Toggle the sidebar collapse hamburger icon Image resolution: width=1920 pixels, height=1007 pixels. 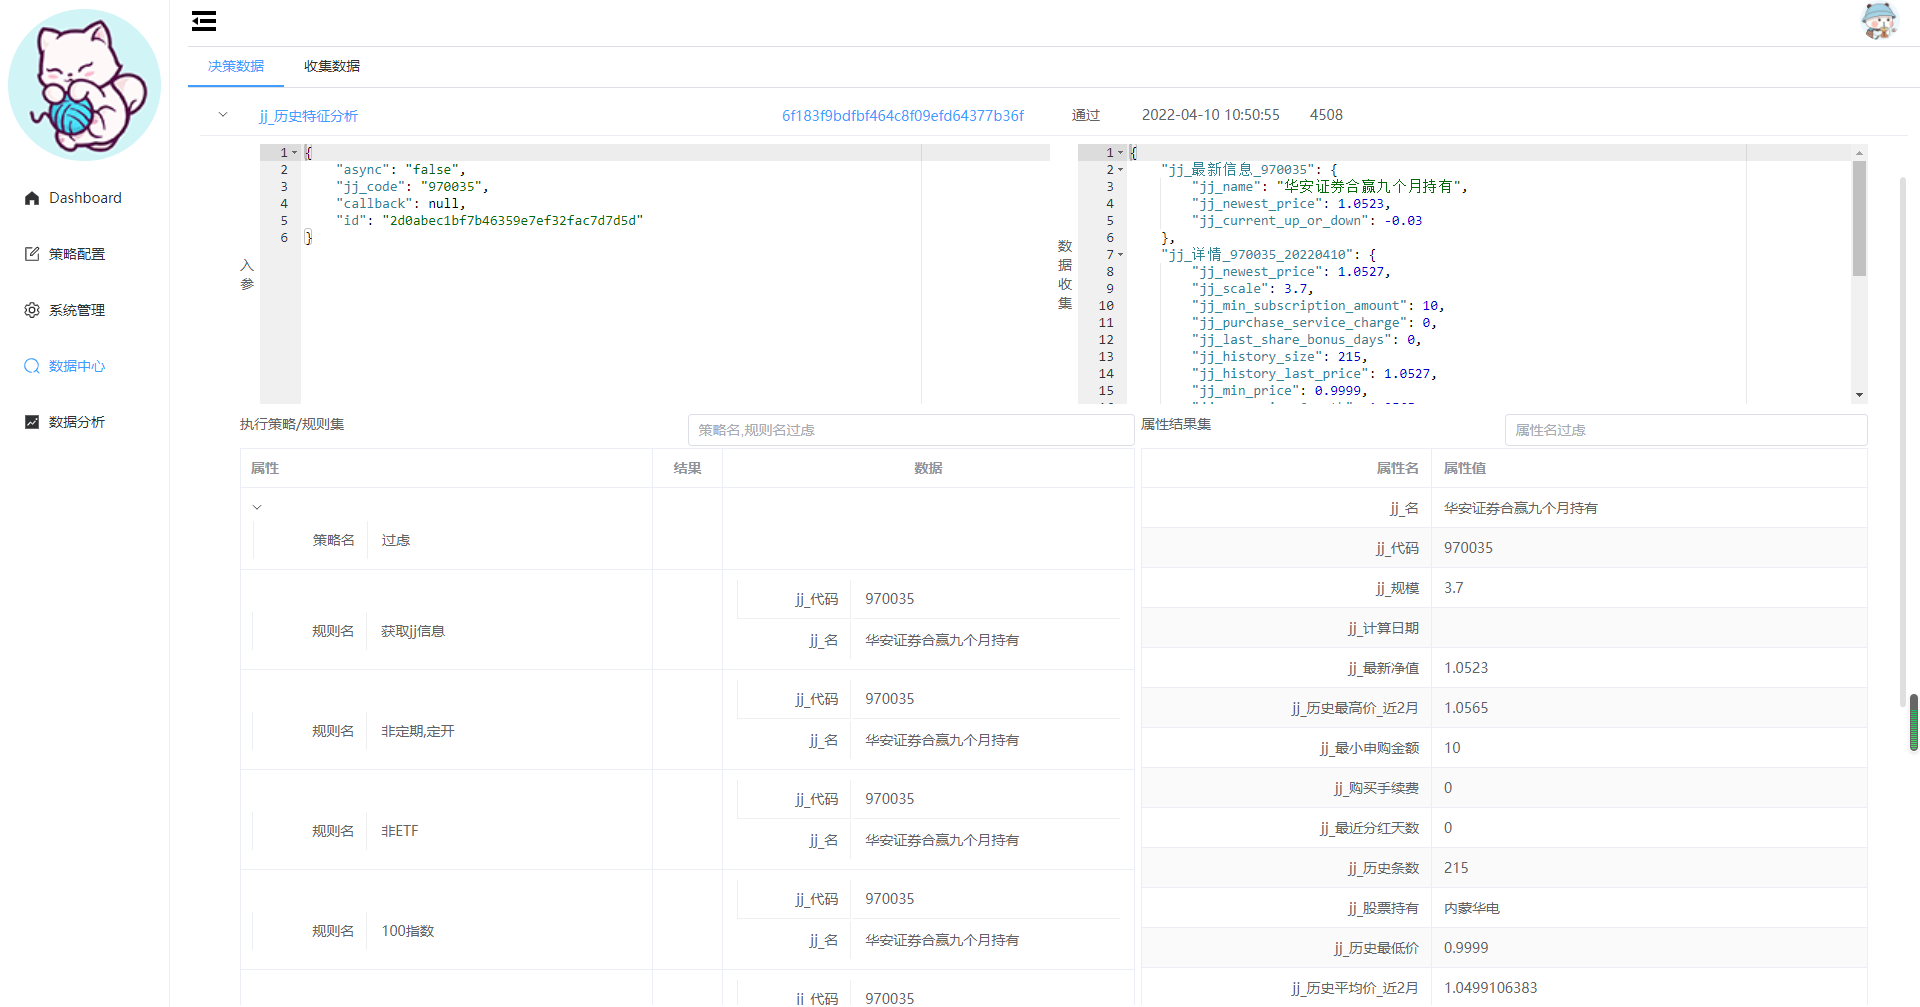click(x=204, y=21)
